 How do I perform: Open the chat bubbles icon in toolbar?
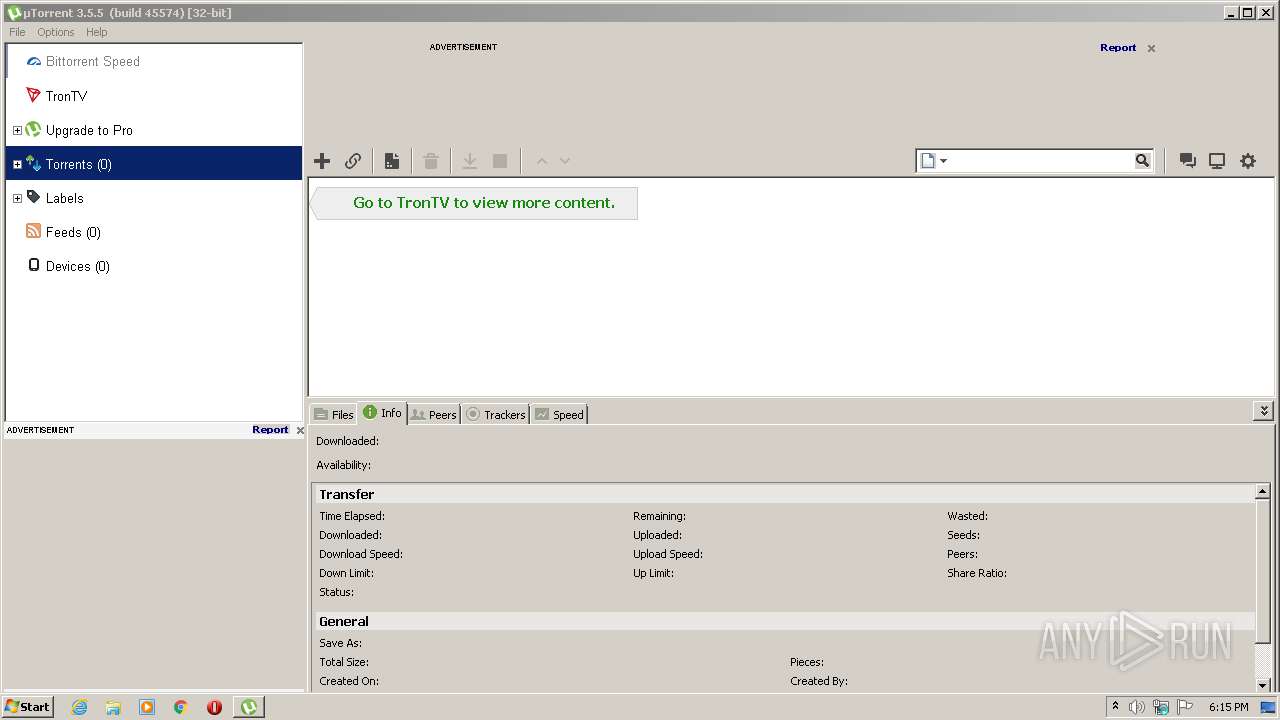(1187, 161)
